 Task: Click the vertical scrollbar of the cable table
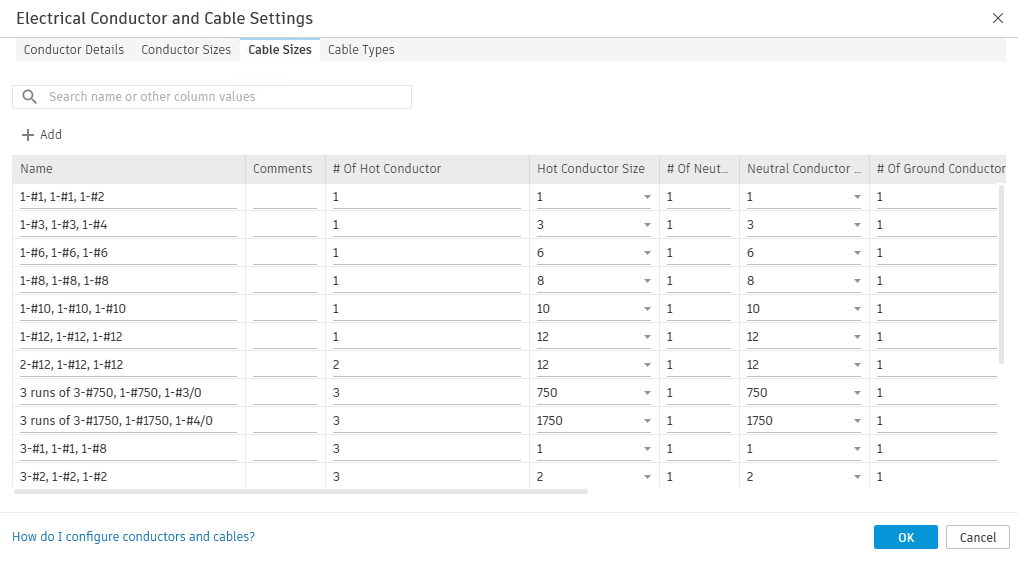pyautogui.click(x=1002, y=272)
